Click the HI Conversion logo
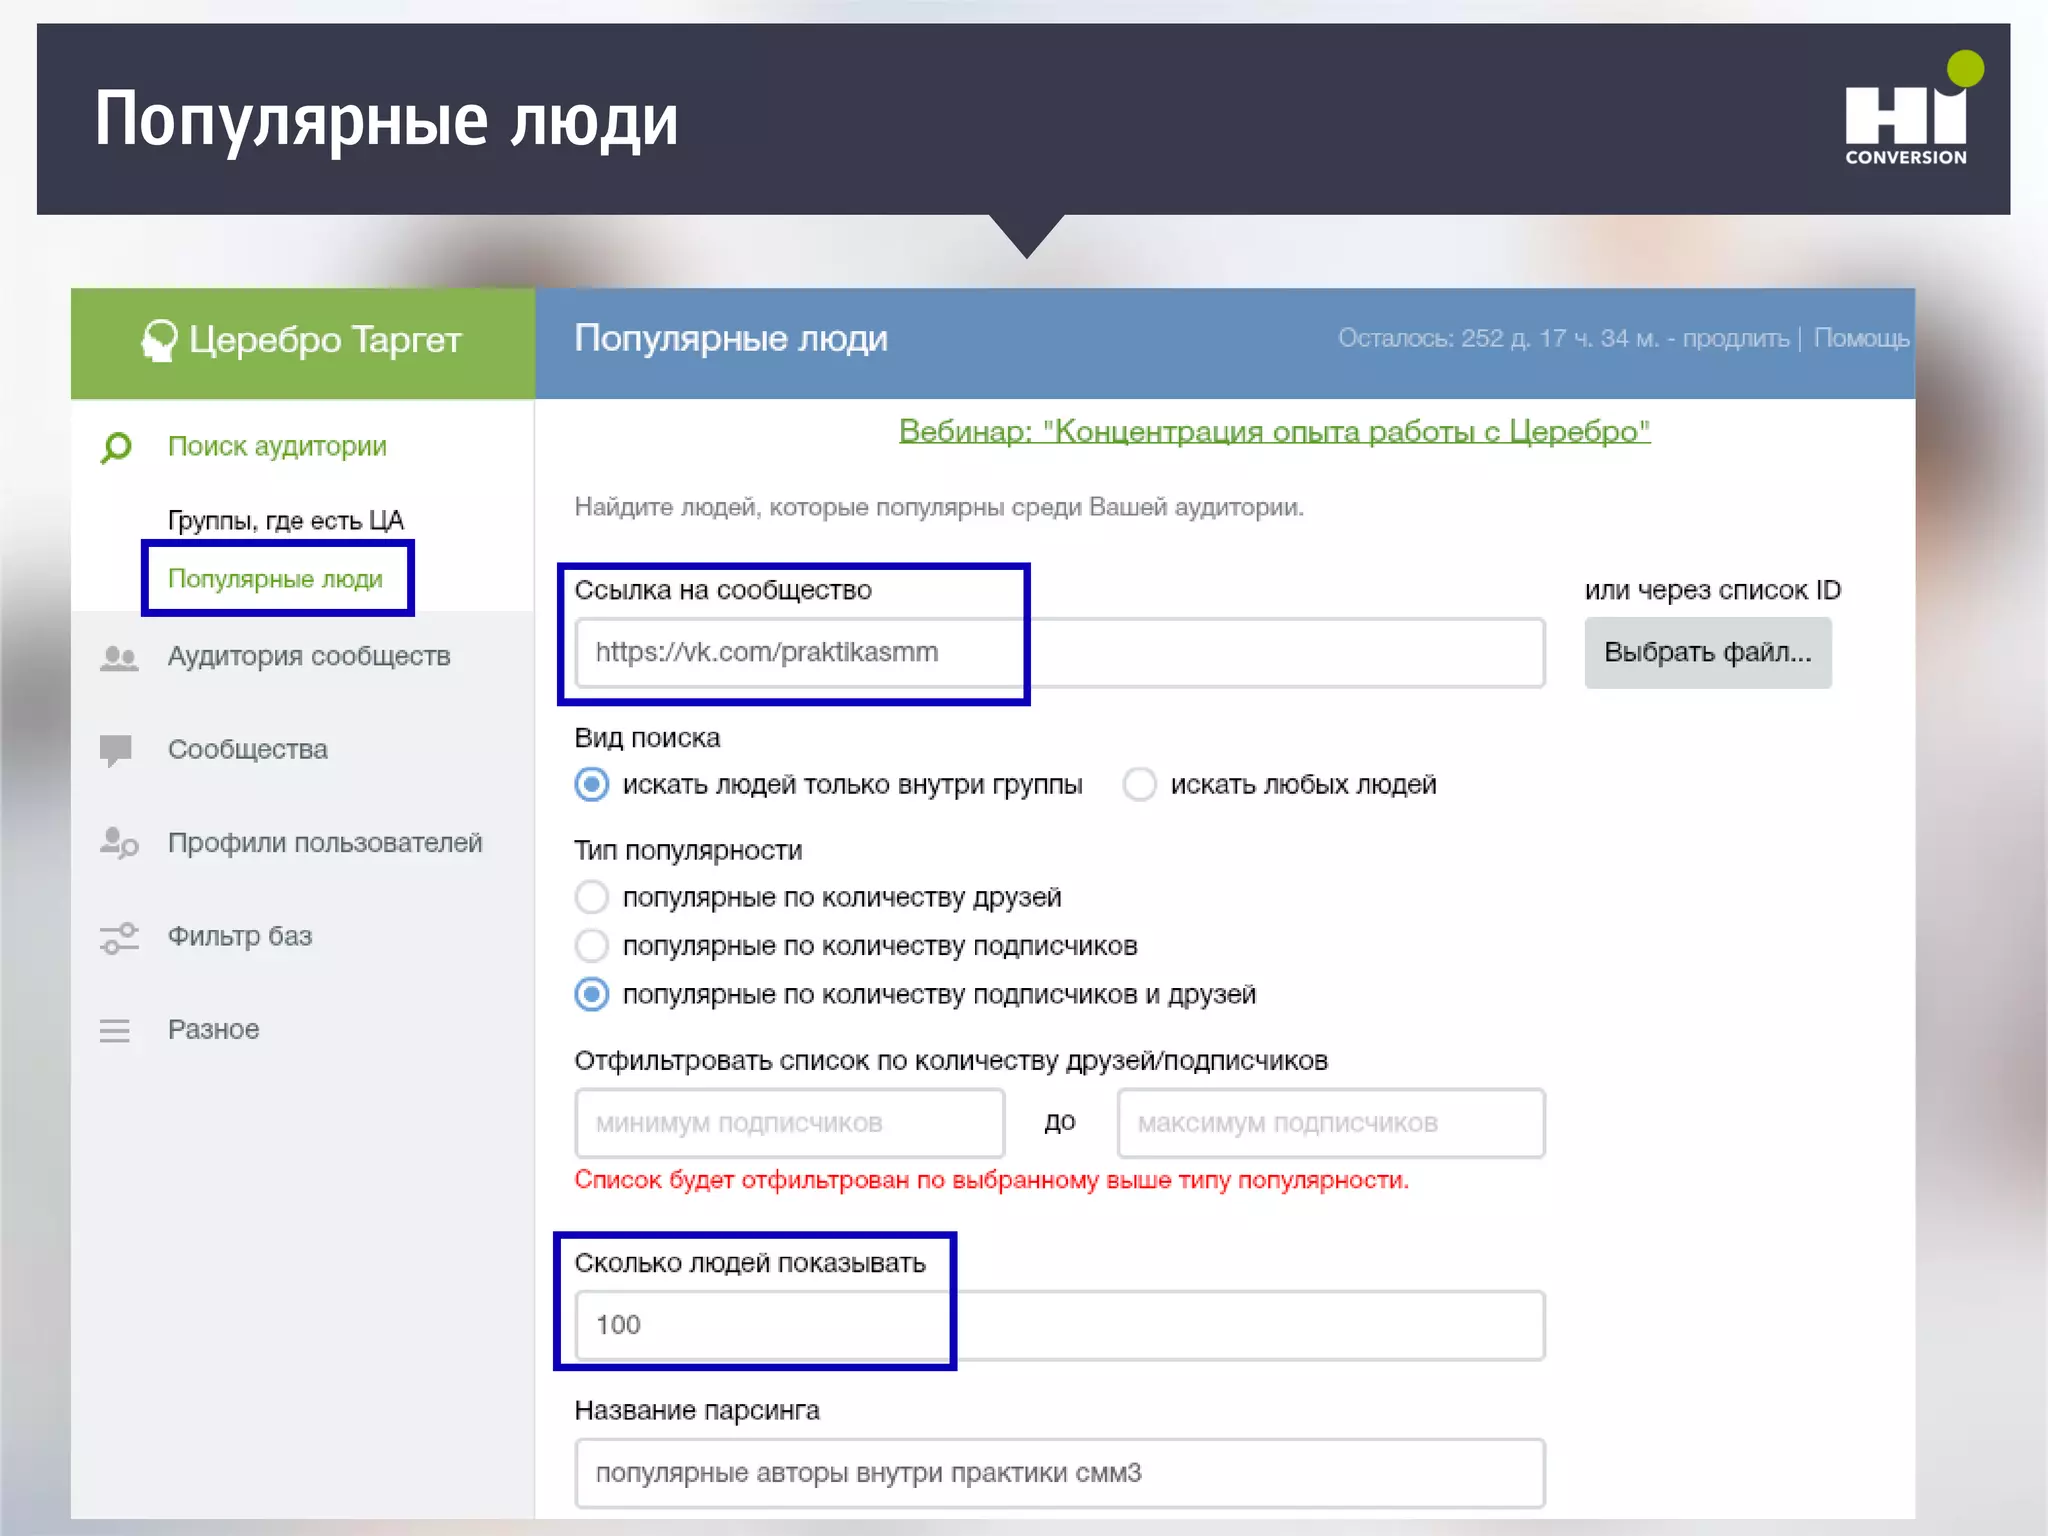This screenshot has height=1536, width=2048. pos(1914,110)
